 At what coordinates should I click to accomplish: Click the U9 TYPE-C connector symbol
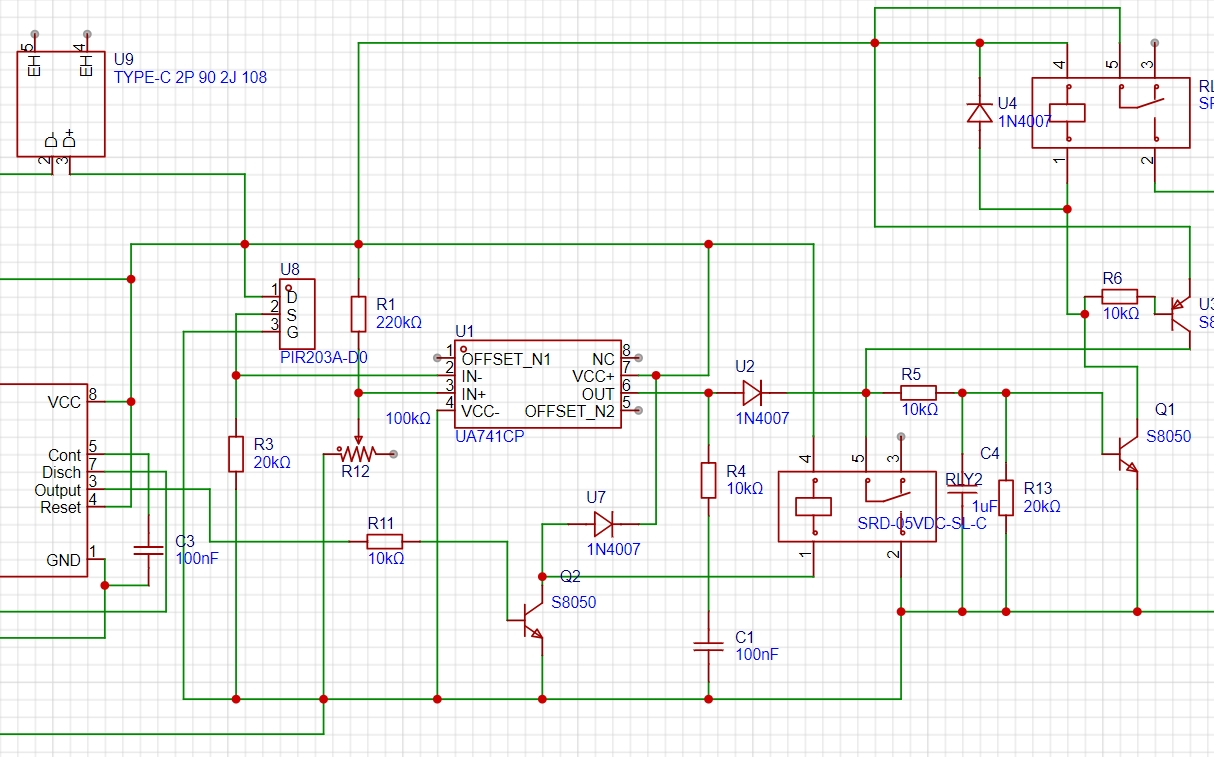point(61,104)
